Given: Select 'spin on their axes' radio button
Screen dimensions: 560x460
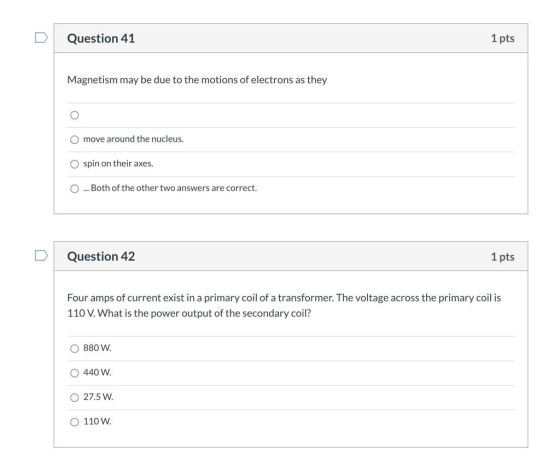Looking at the screenshot, I should 74,164.
